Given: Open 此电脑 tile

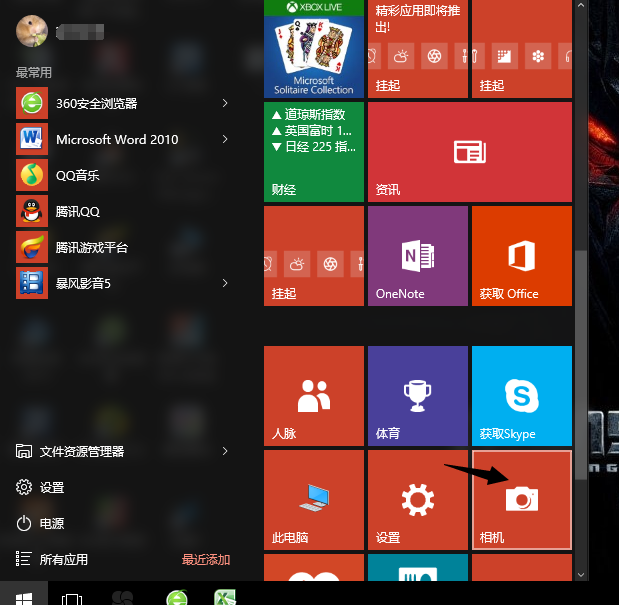Looking at the screenshot, I should click(x=314, y=500).
